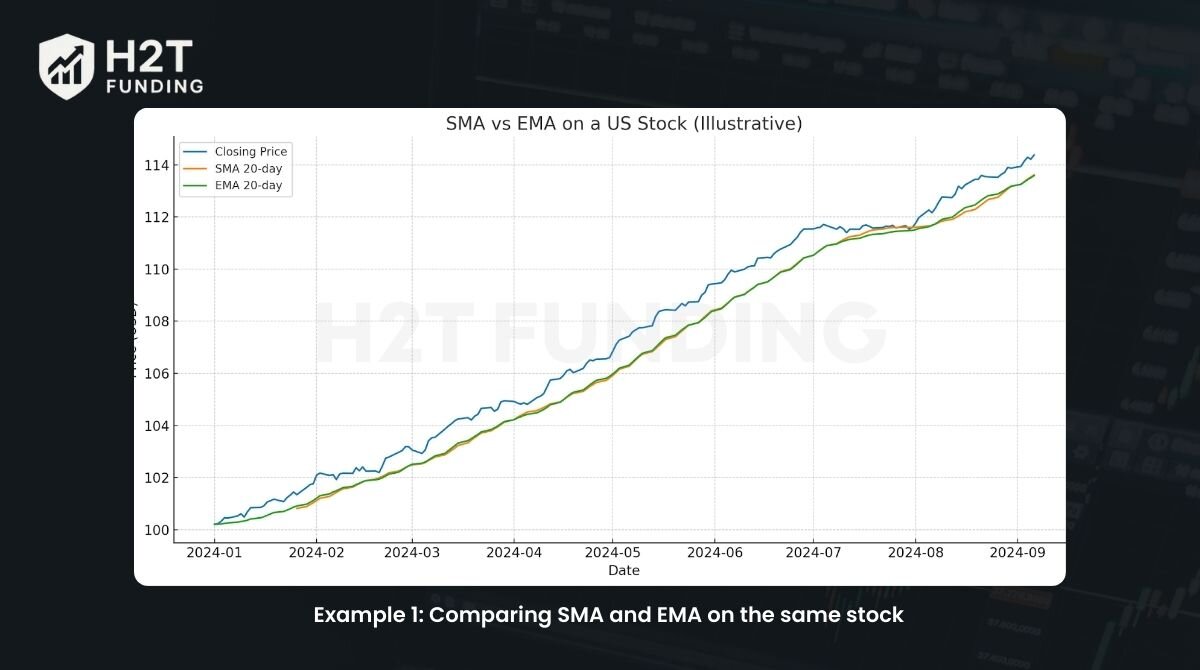Click the orange SMA 20-day legend line
The height and width of the screenshot is (670, 1200).
195,168
